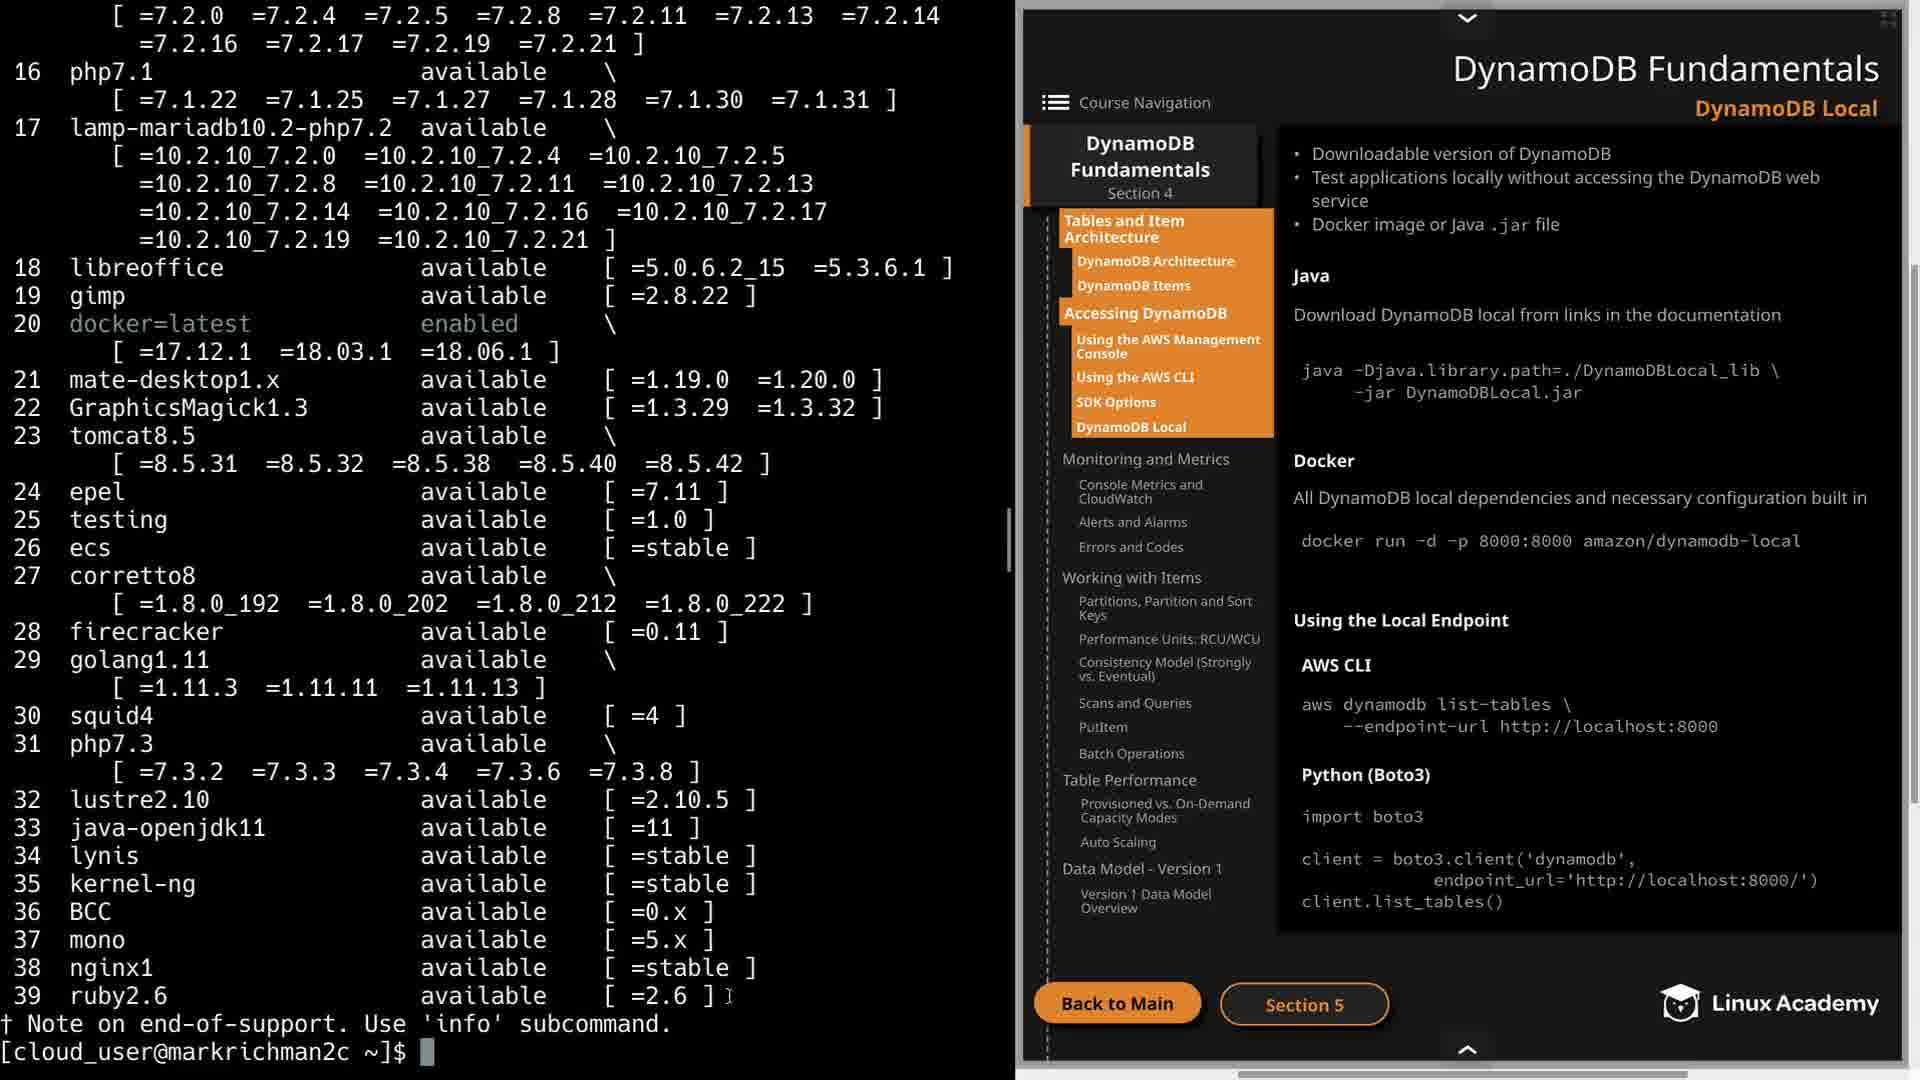
Task: Collapse panel with top down-chevron
Action: (1467, 18)
